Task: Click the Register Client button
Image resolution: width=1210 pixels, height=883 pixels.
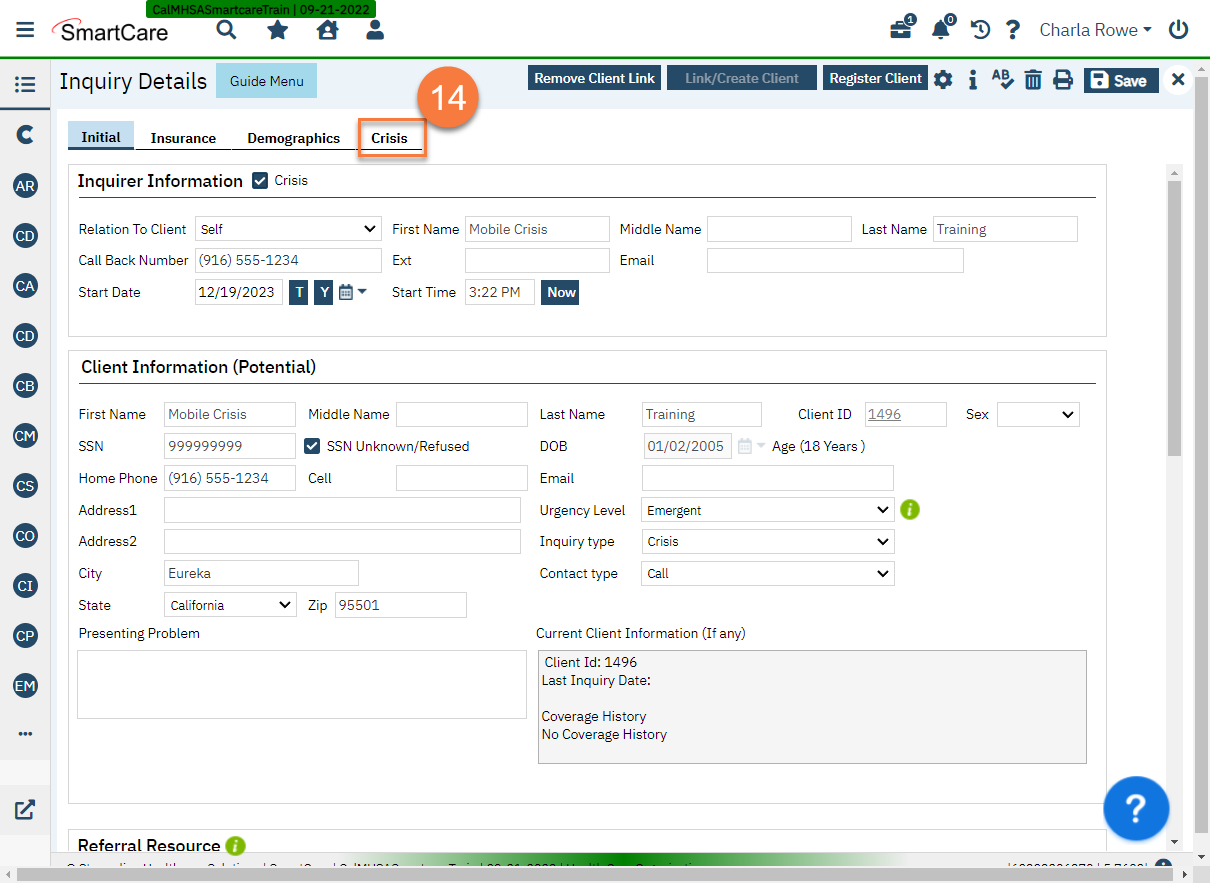Action: point(875,78)
